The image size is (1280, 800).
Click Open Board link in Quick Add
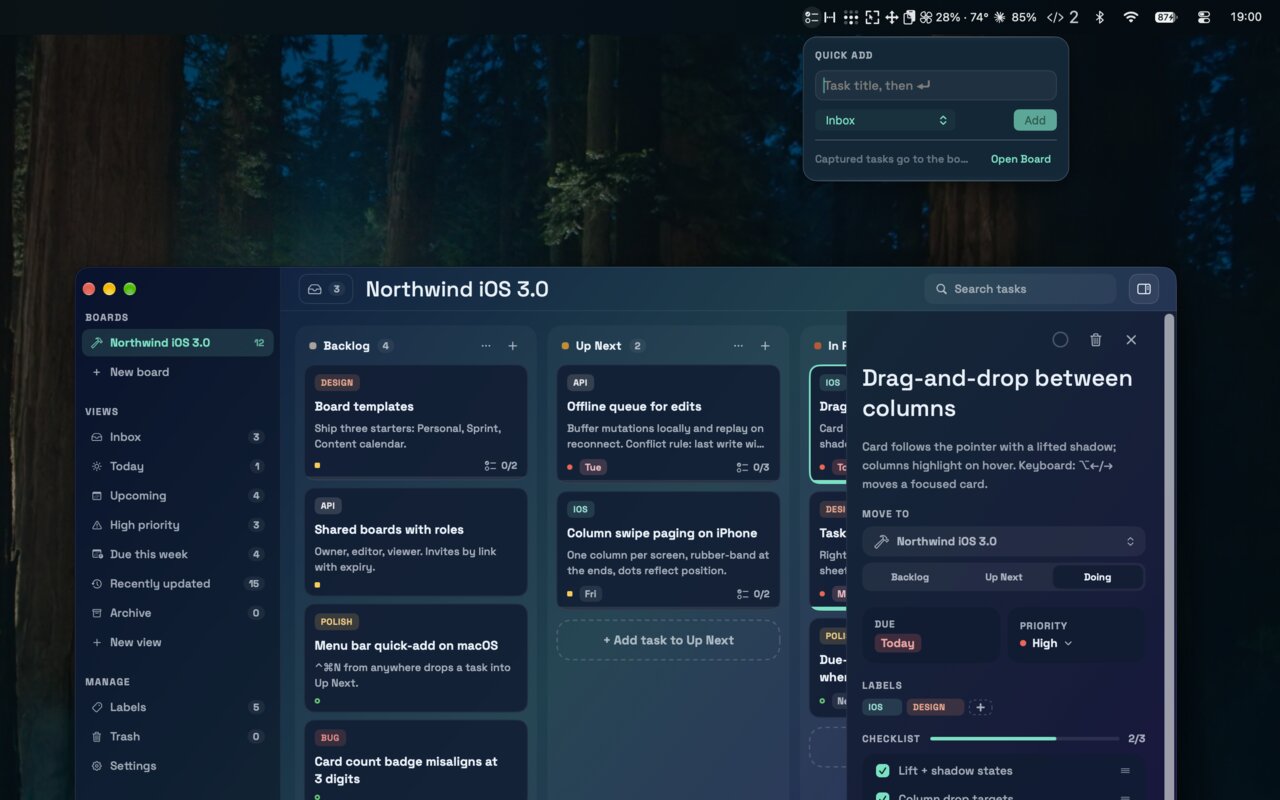1020,159
